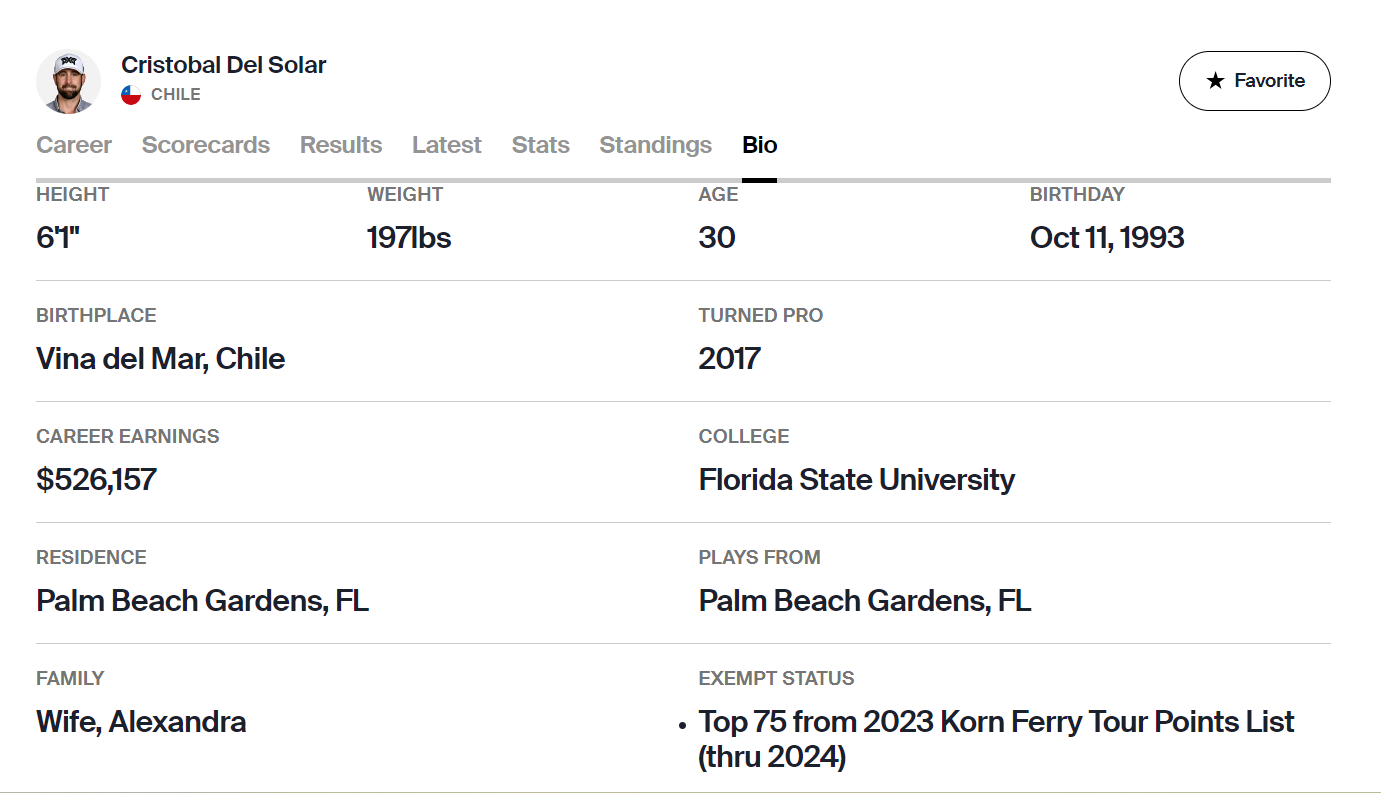Click birthplace Vina del Mar, Chile
1381x793 pixels.
[x=161, y=359]
